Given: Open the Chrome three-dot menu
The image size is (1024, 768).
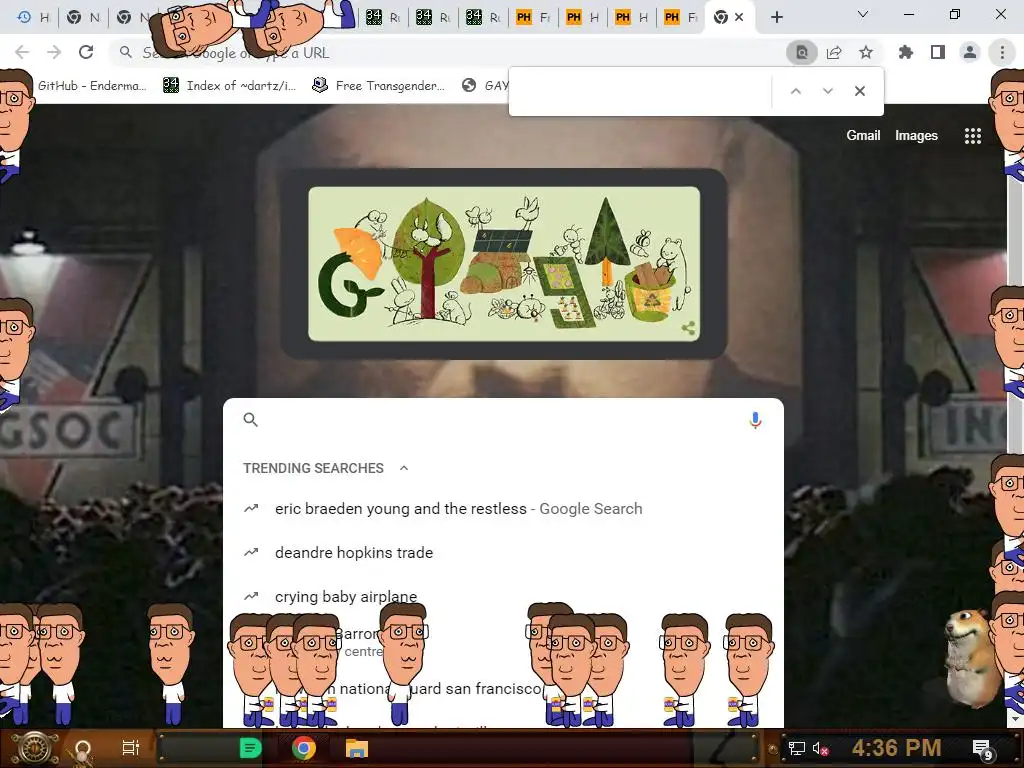Looking at the screenshot, I should [x=1002, y=52].
